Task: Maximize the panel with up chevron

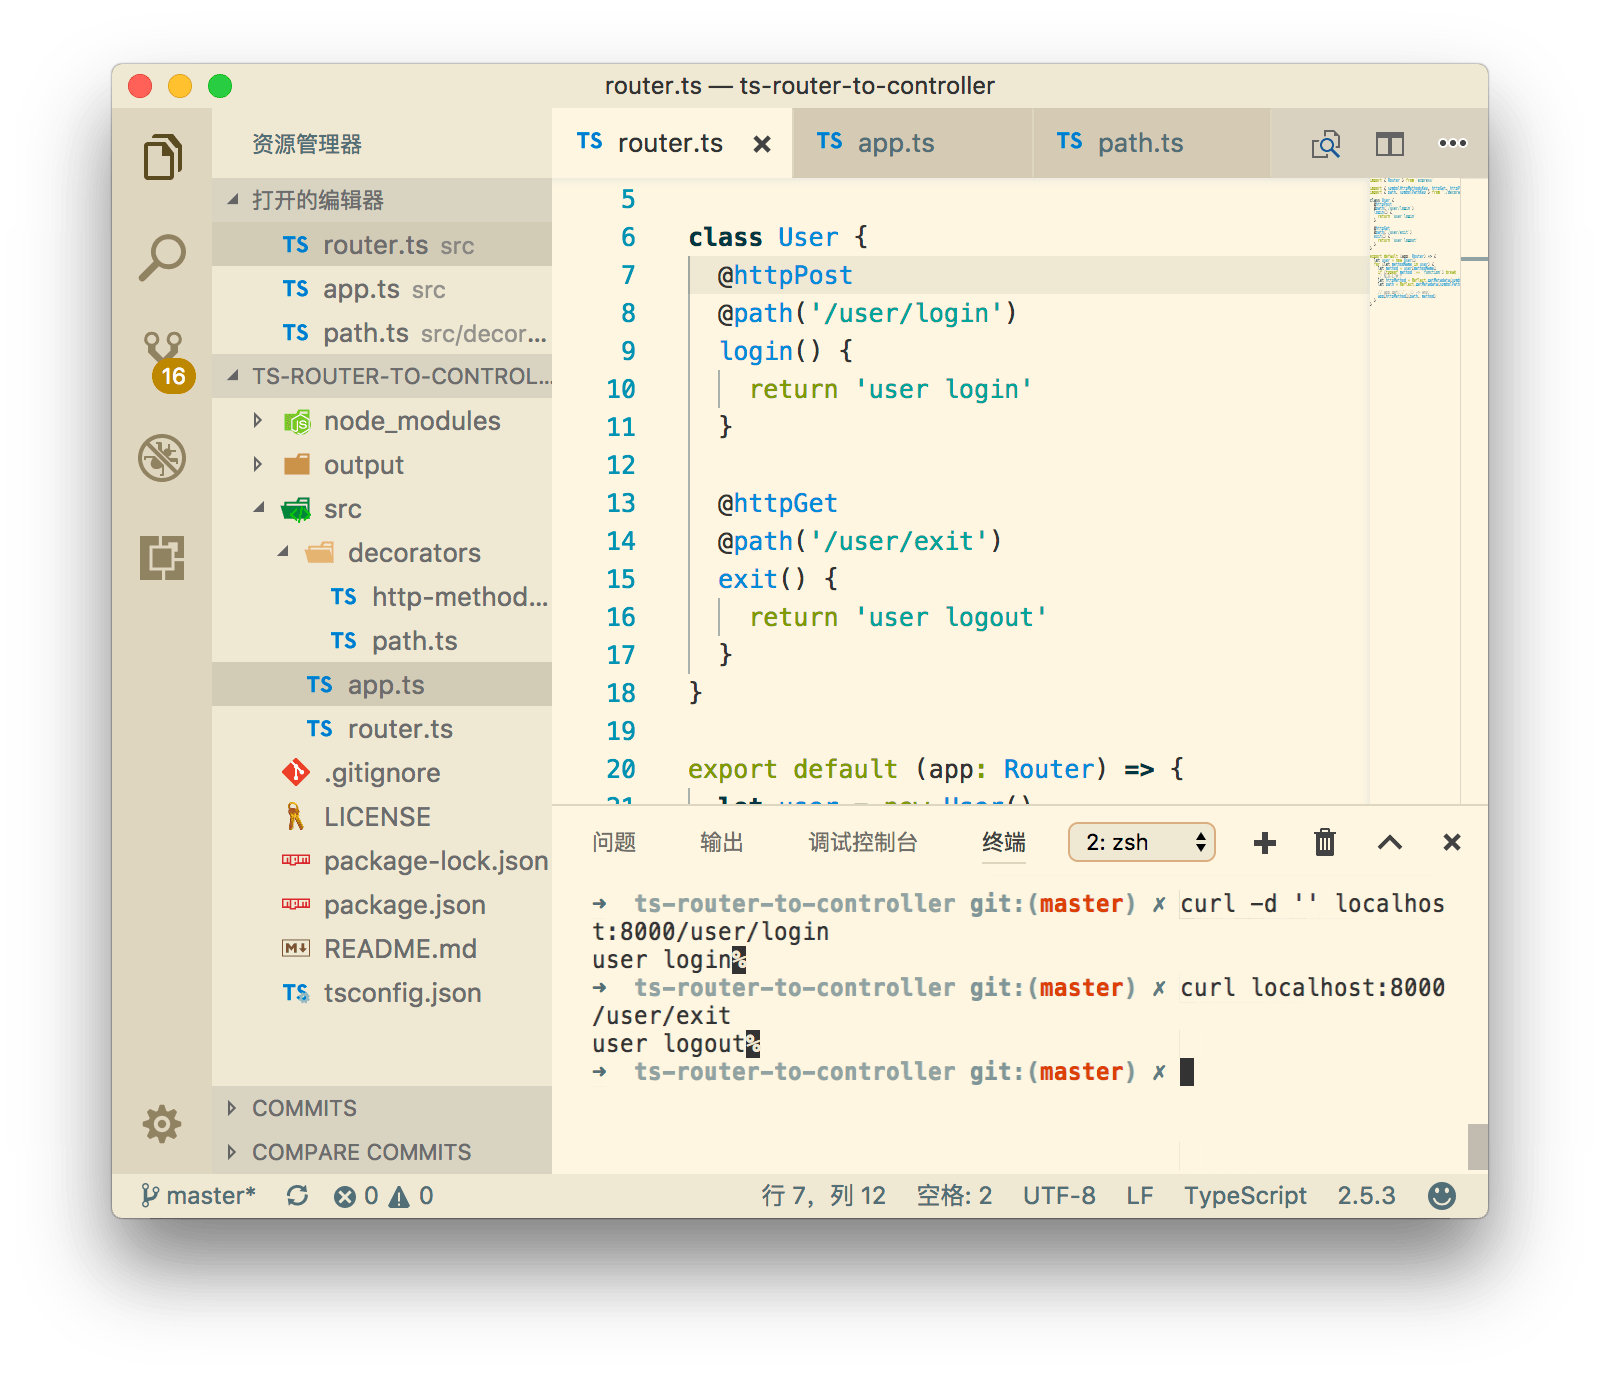Action: click(1389, 843)
